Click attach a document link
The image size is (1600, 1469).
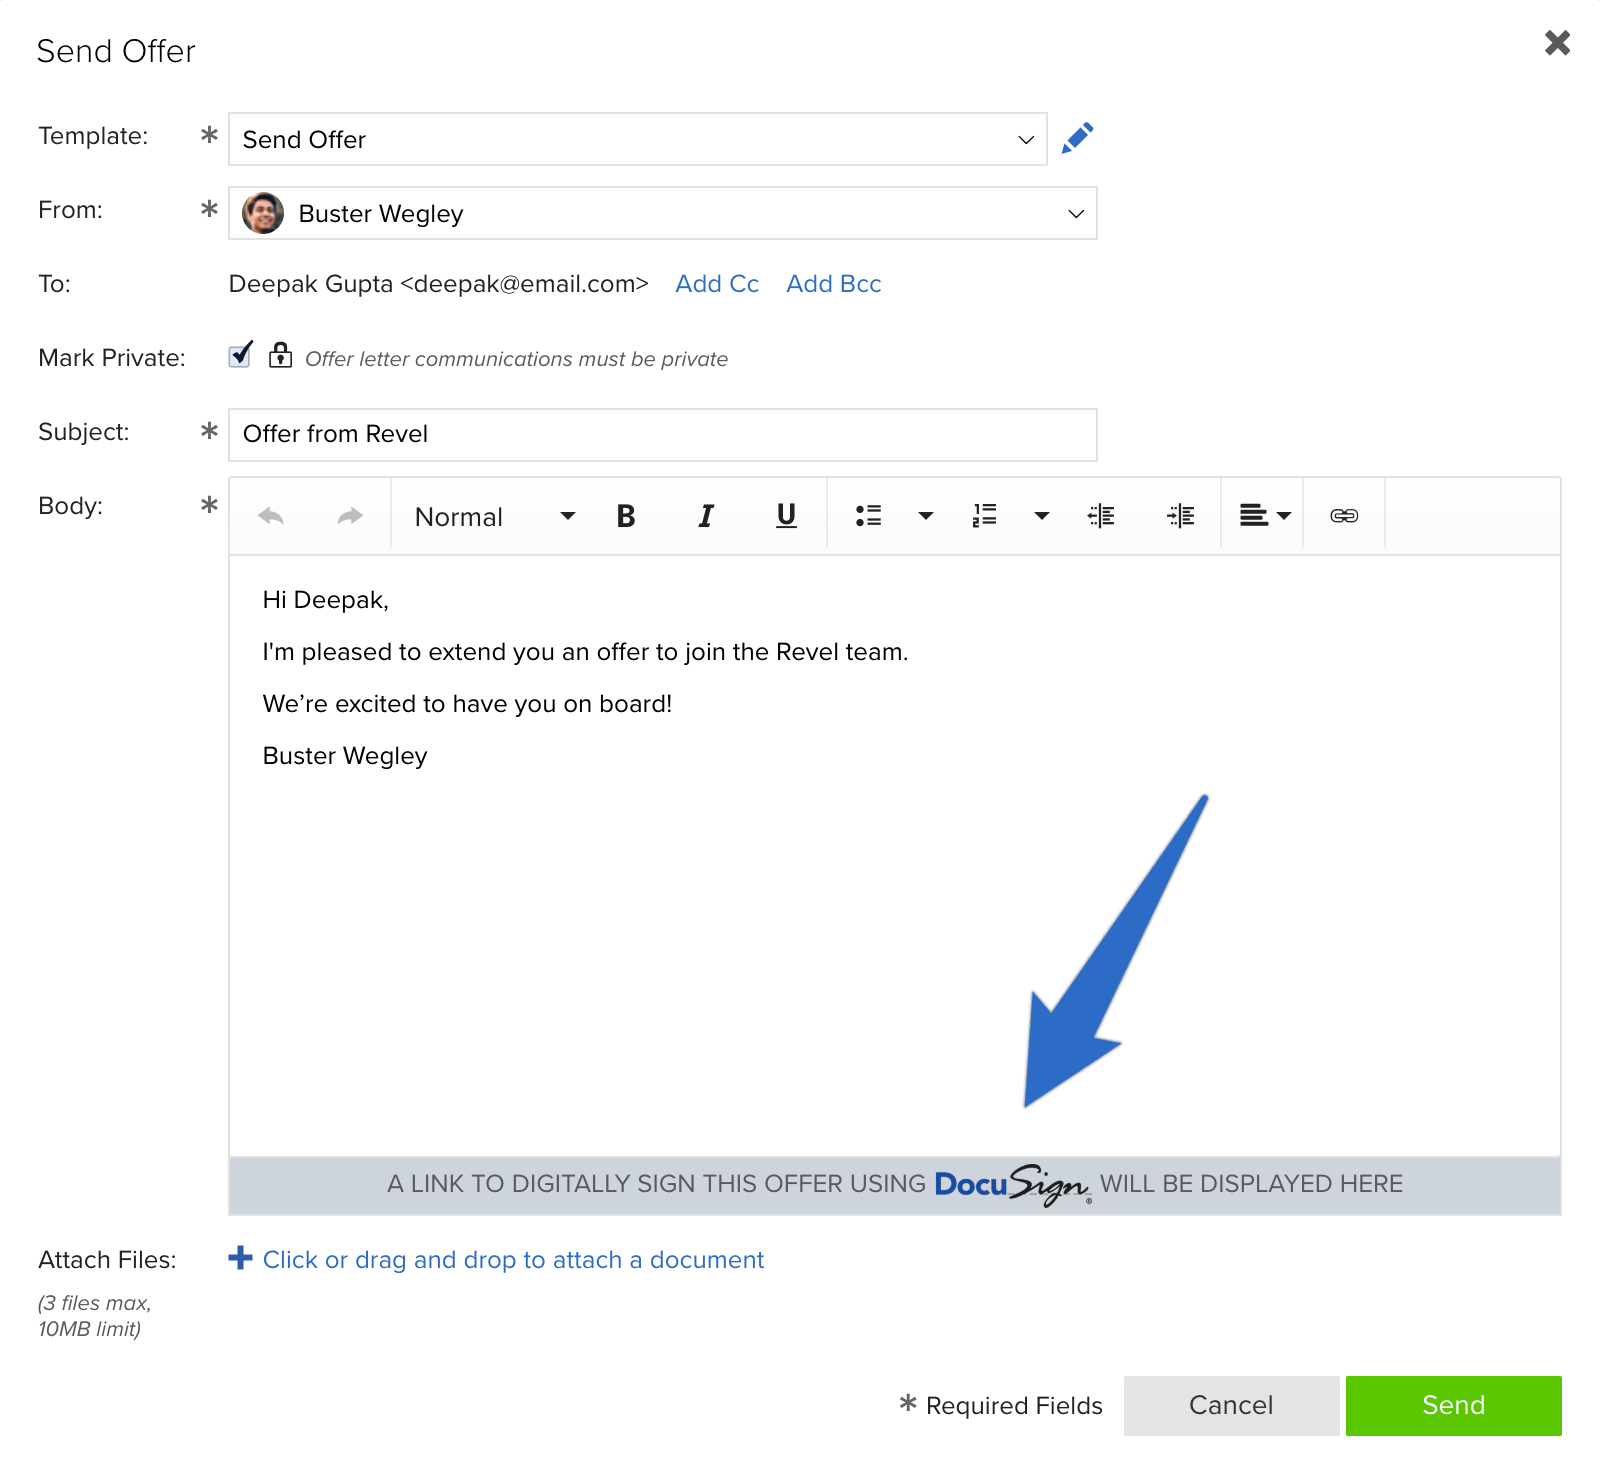point(513,1260)
